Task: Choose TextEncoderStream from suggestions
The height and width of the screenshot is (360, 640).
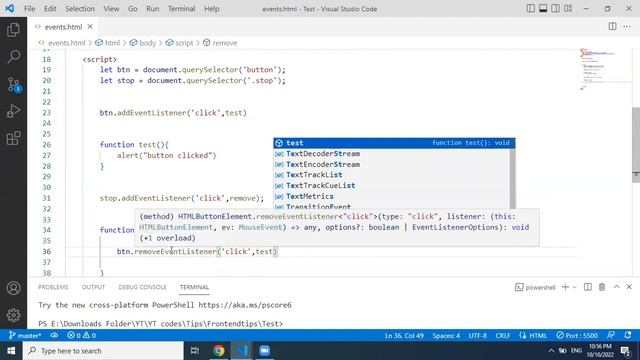Action: [391, 164]
